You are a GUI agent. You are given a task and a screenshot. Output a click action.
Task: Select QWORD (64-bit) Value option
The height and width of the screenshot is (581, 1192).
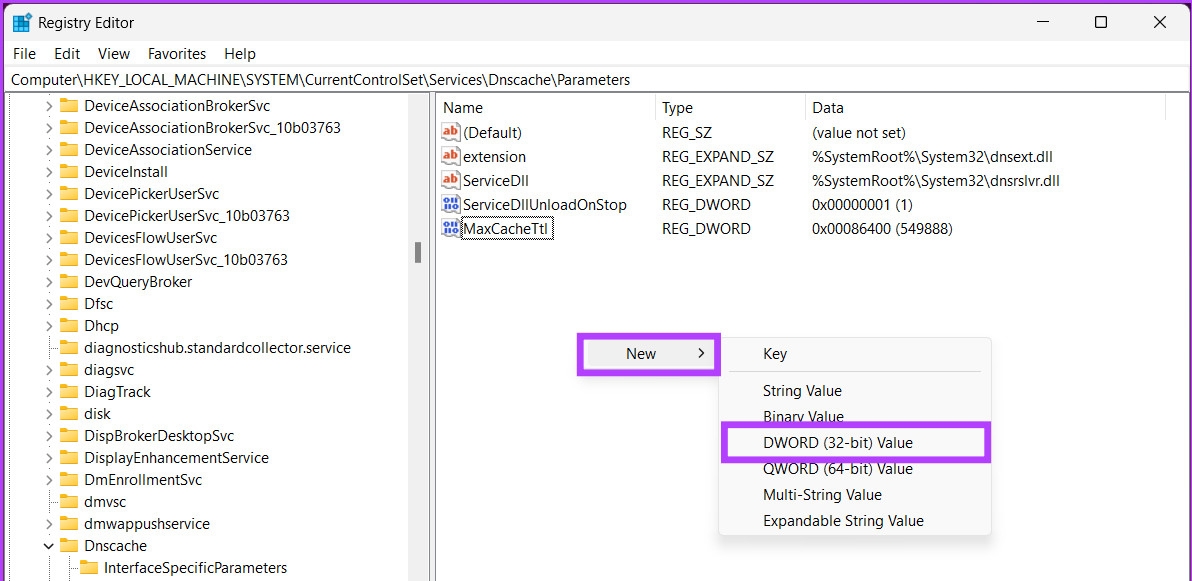837,468
